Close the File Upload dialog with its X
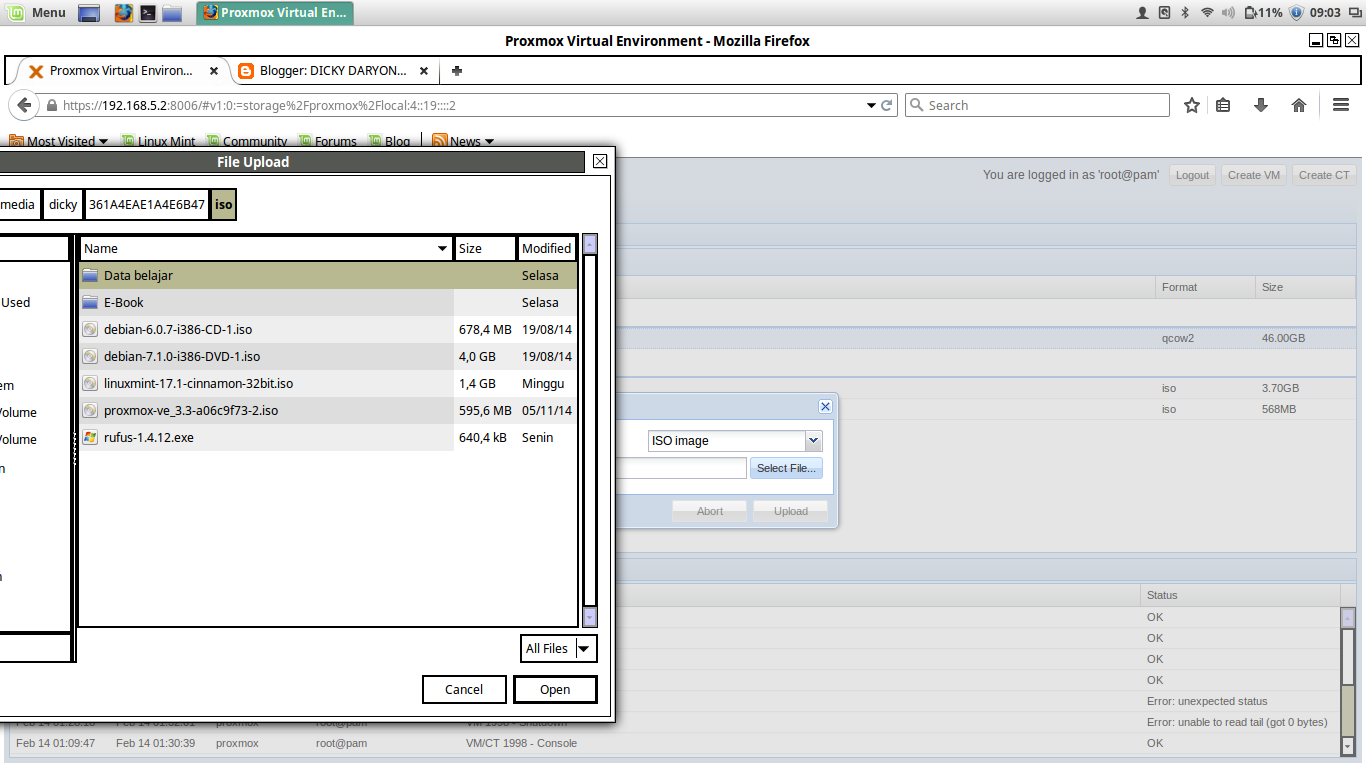 pyautogui.click(x=600, y=161)
